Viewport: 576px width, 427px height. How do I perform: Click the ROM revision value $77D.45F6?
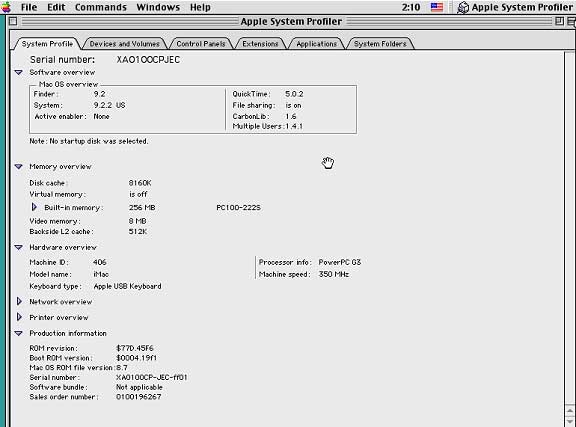[x=135, y=348]
